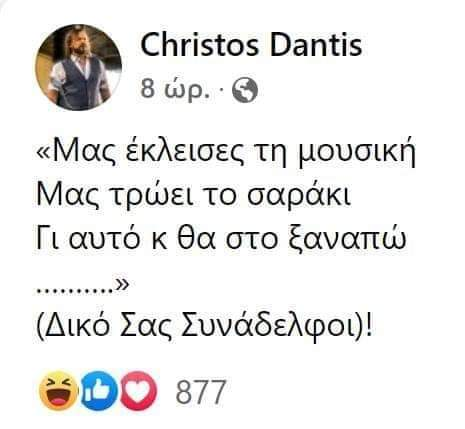Screen dimensions: 465x429
Task: Click the surname 'Dantis' in the header
Action: pos(316,45)
